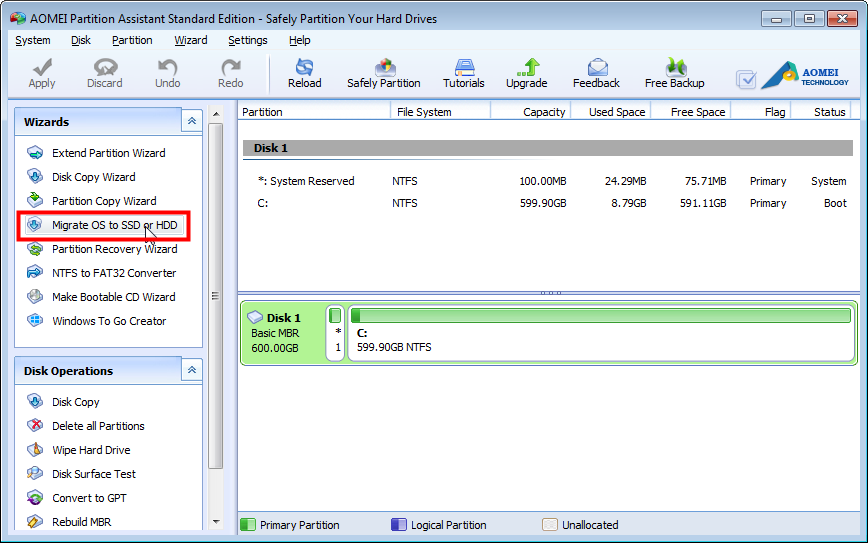868x543 pixels.
Task: Open Windows To Go Creator link
Action: click(109, 321)
